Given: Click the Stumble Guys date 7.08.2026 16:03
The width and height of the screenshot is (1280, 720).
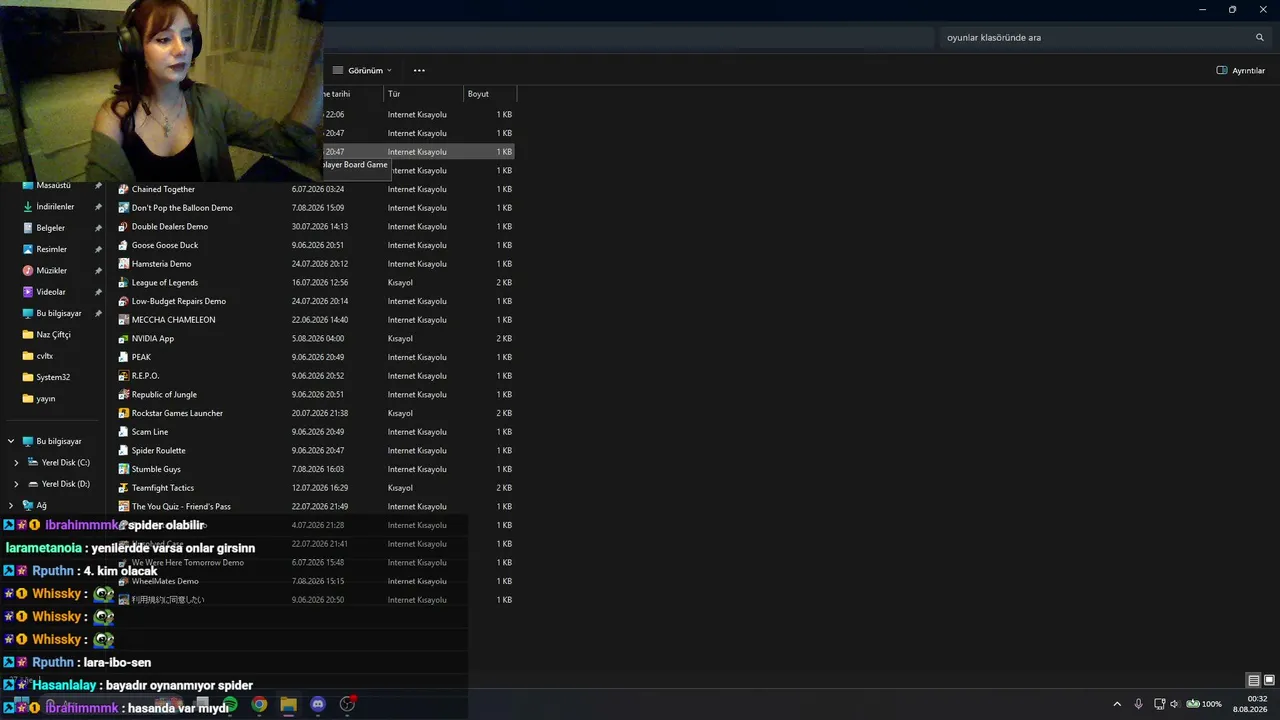Looking at the screenshot, I should coord(318,469).
